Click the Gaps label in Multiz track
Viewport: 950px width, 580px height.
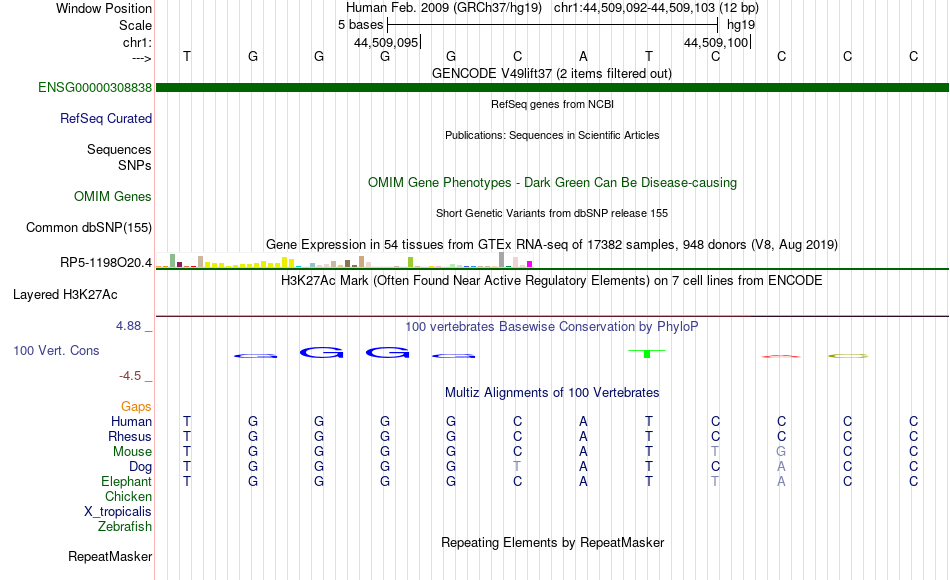point(136,407)
